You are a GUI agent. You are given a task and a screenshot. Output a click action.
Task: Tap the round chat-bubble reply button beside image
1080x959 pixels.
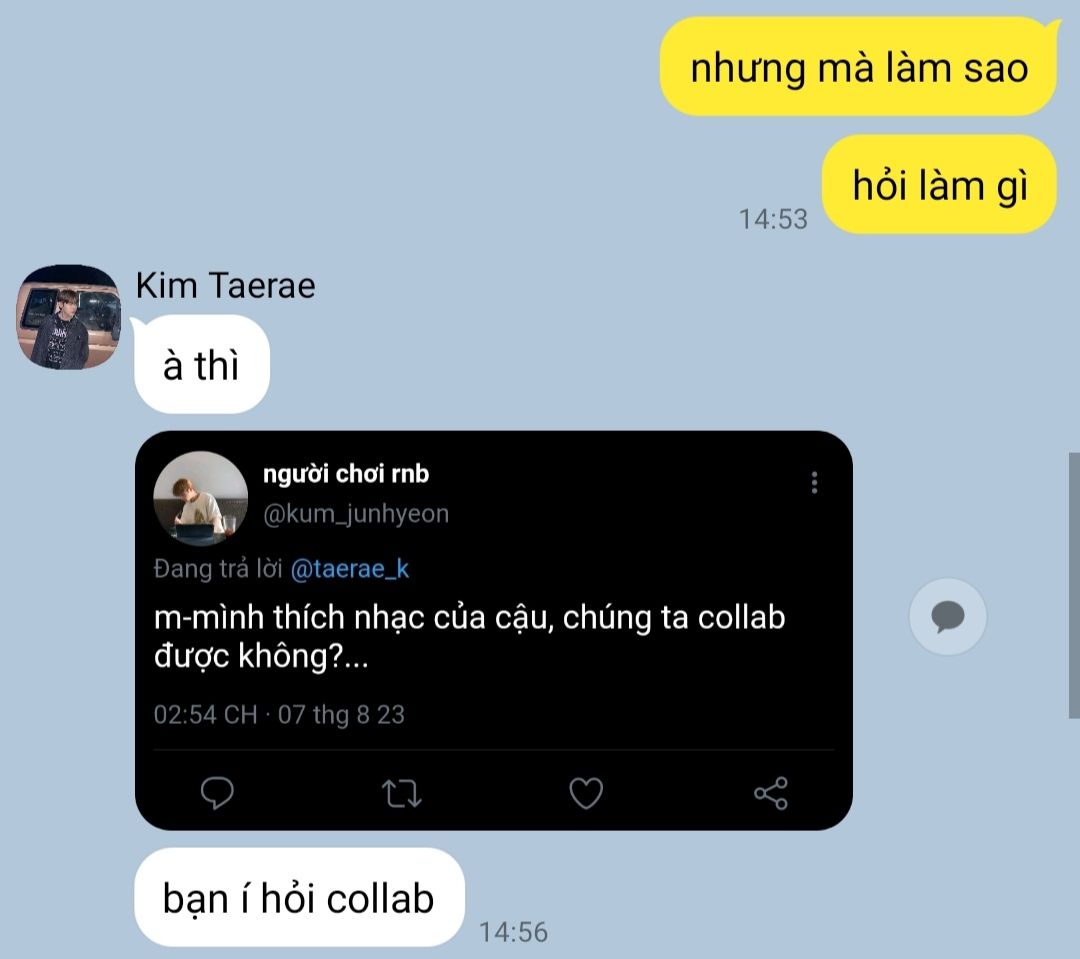coord(948,616)
